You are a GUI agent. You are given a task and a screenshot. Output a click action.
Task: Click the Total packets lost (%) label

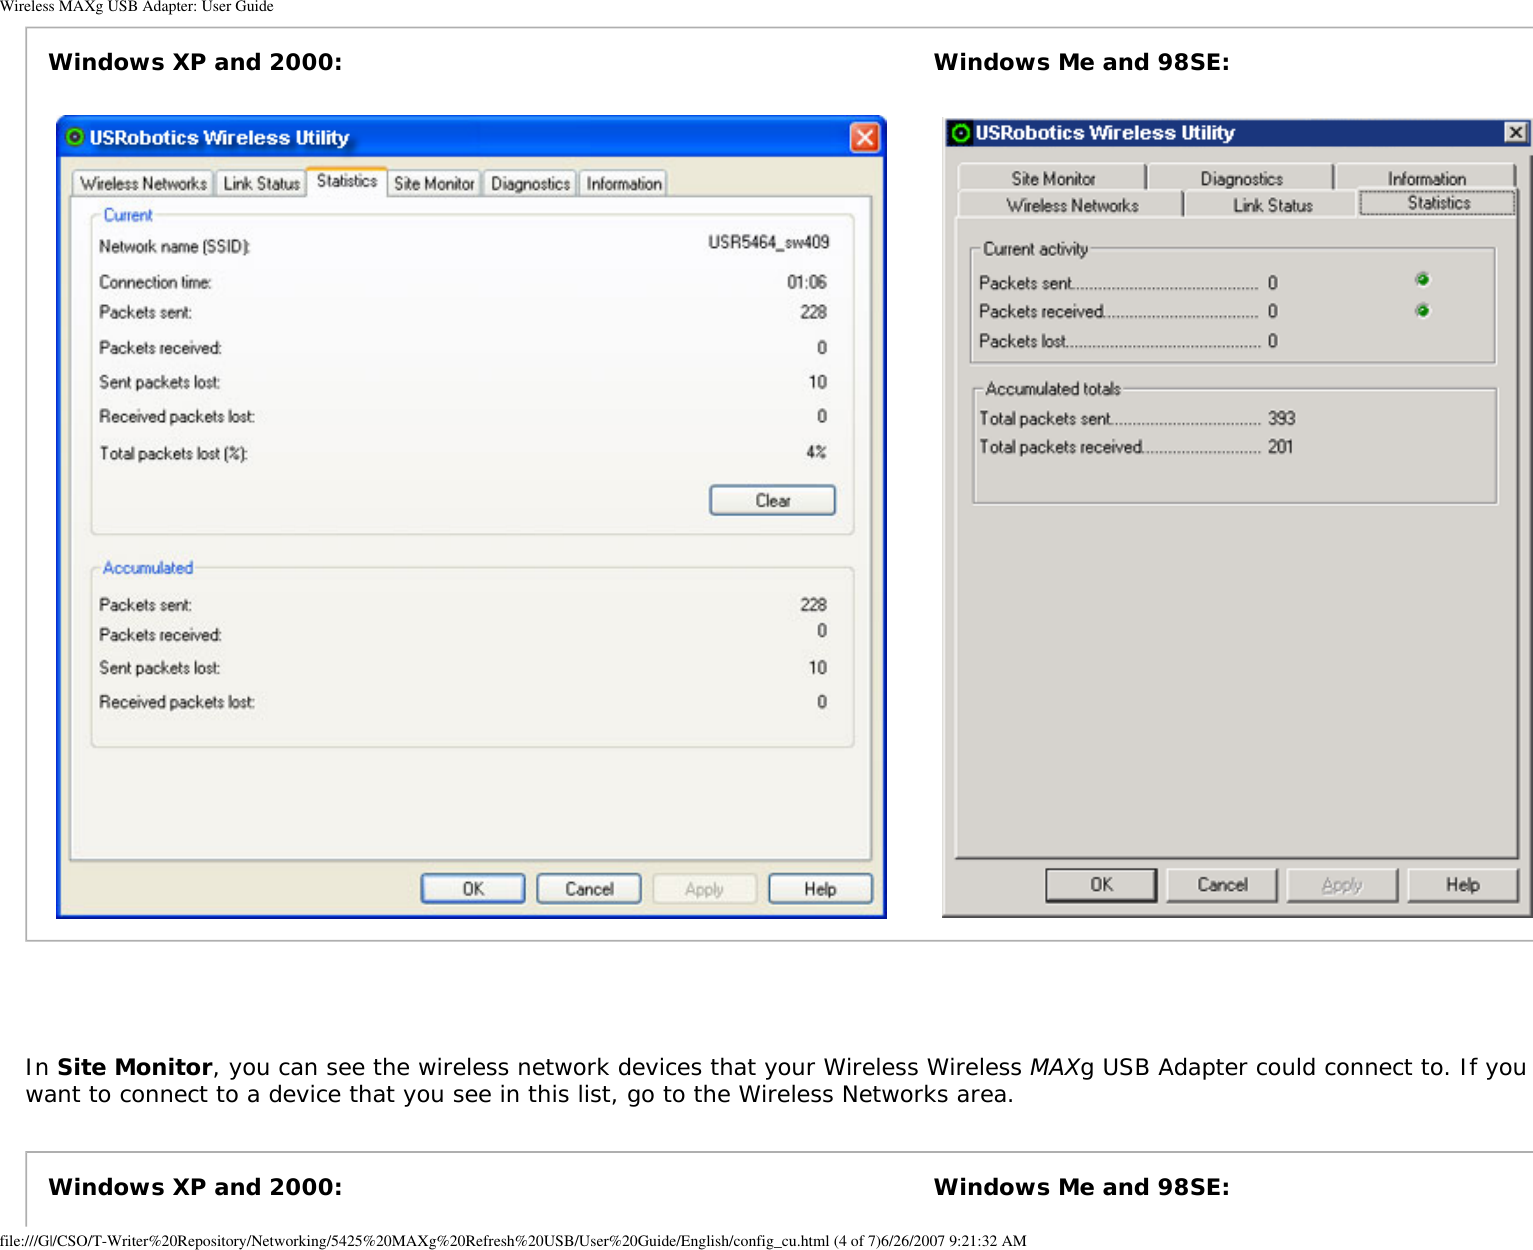173,453
